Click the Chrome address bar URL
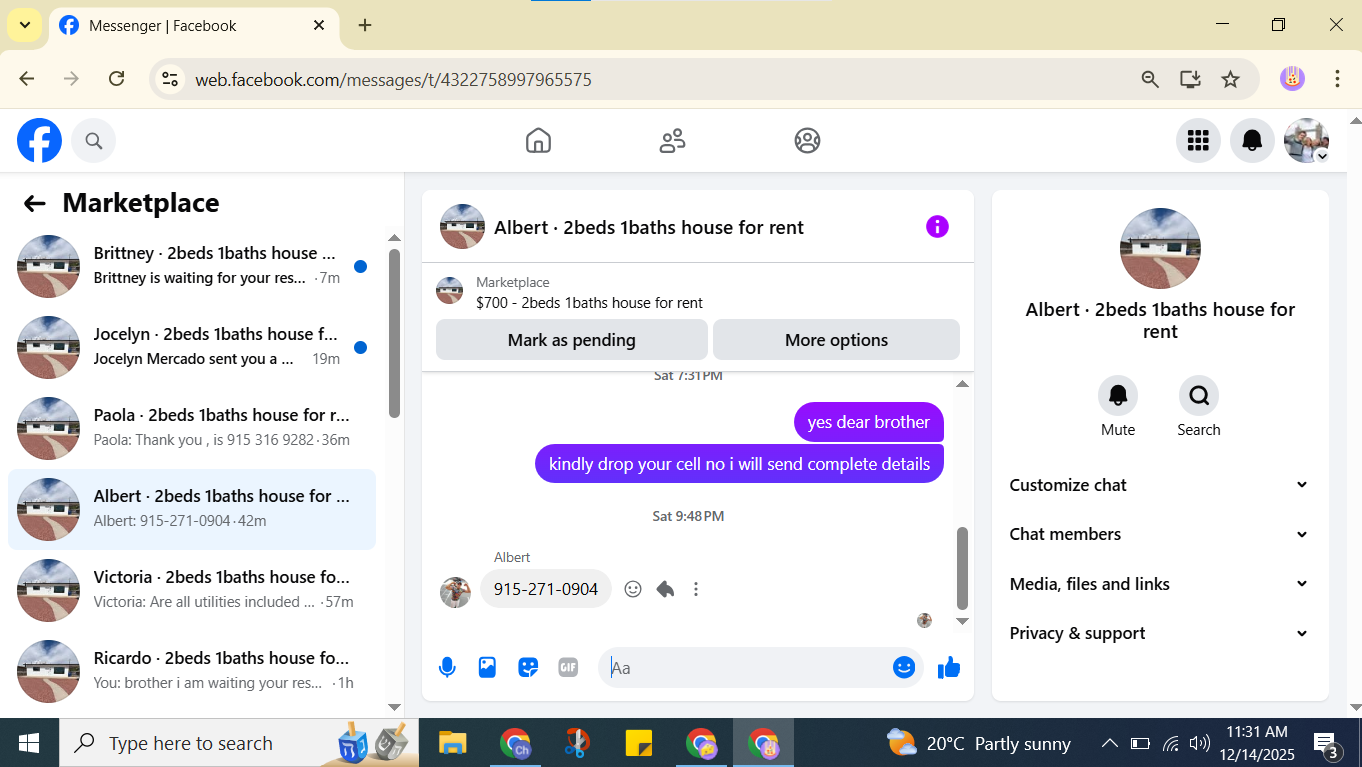The image size is (1362, 767). [393, 80]
